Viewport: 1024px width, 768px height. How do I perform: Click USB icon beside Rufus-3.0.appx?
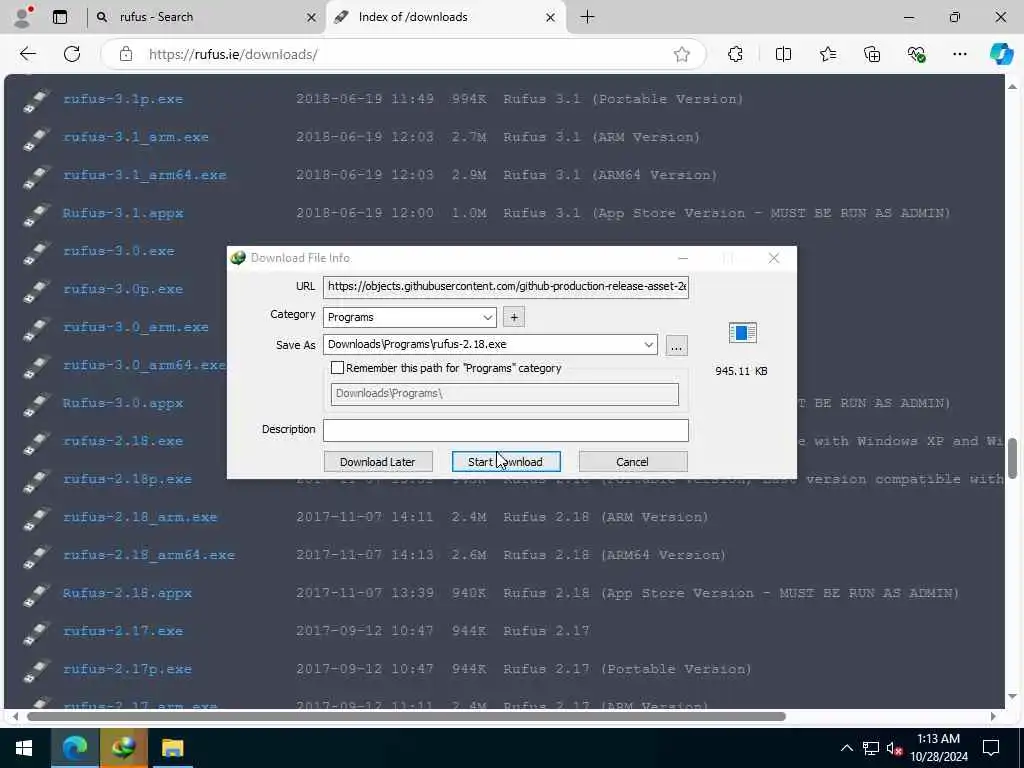36,404
